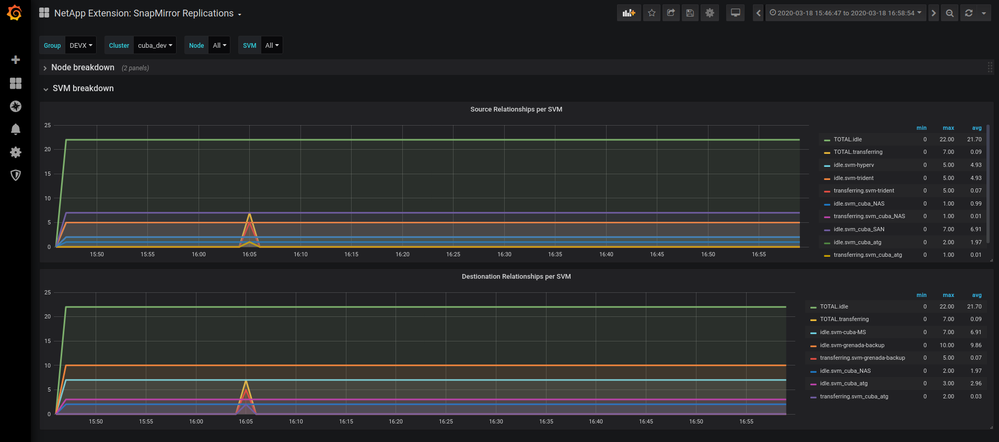
Task: Toggle TOTAL.idle in Destination legend
Action: [x=834, y=307]
